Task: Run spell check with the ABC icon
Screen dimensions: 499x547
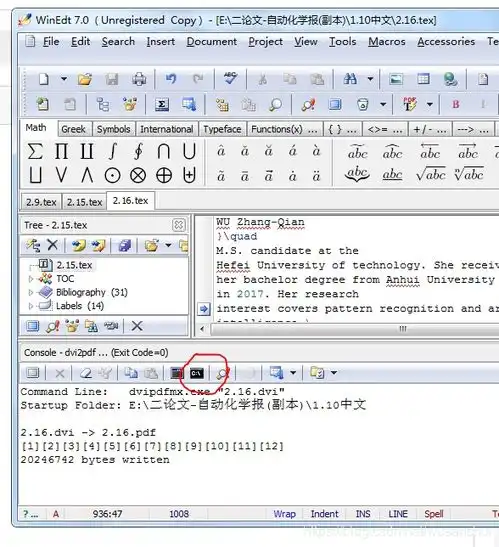Action: (x=230, y=78)
